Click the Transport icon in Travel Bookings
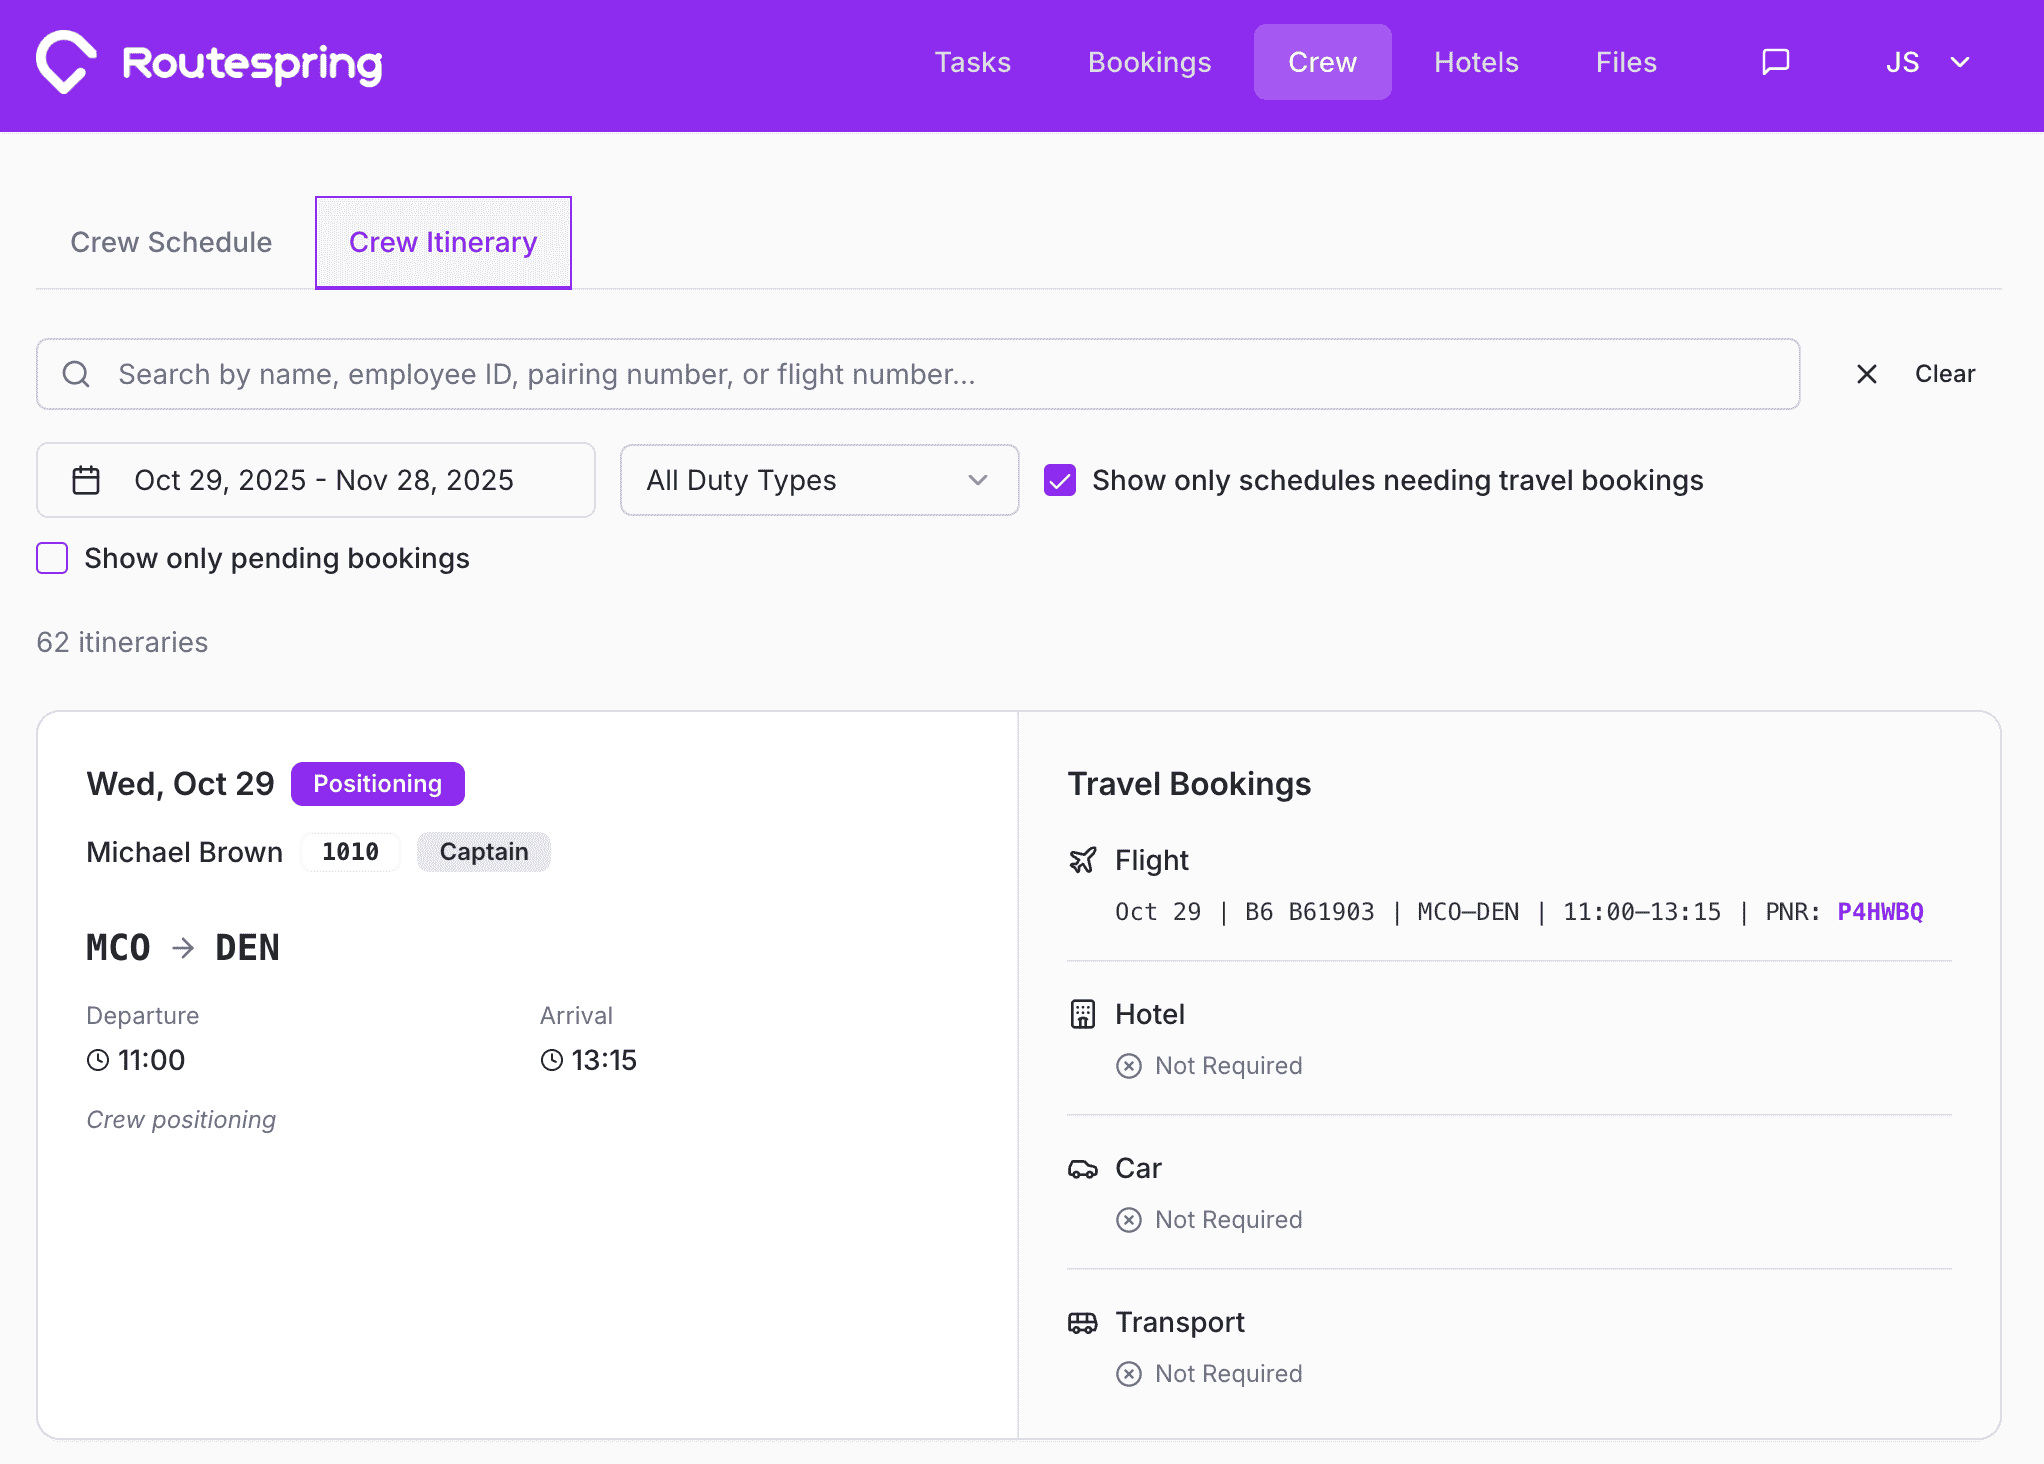The image size is (2044, 1464). (1083, 1321)
